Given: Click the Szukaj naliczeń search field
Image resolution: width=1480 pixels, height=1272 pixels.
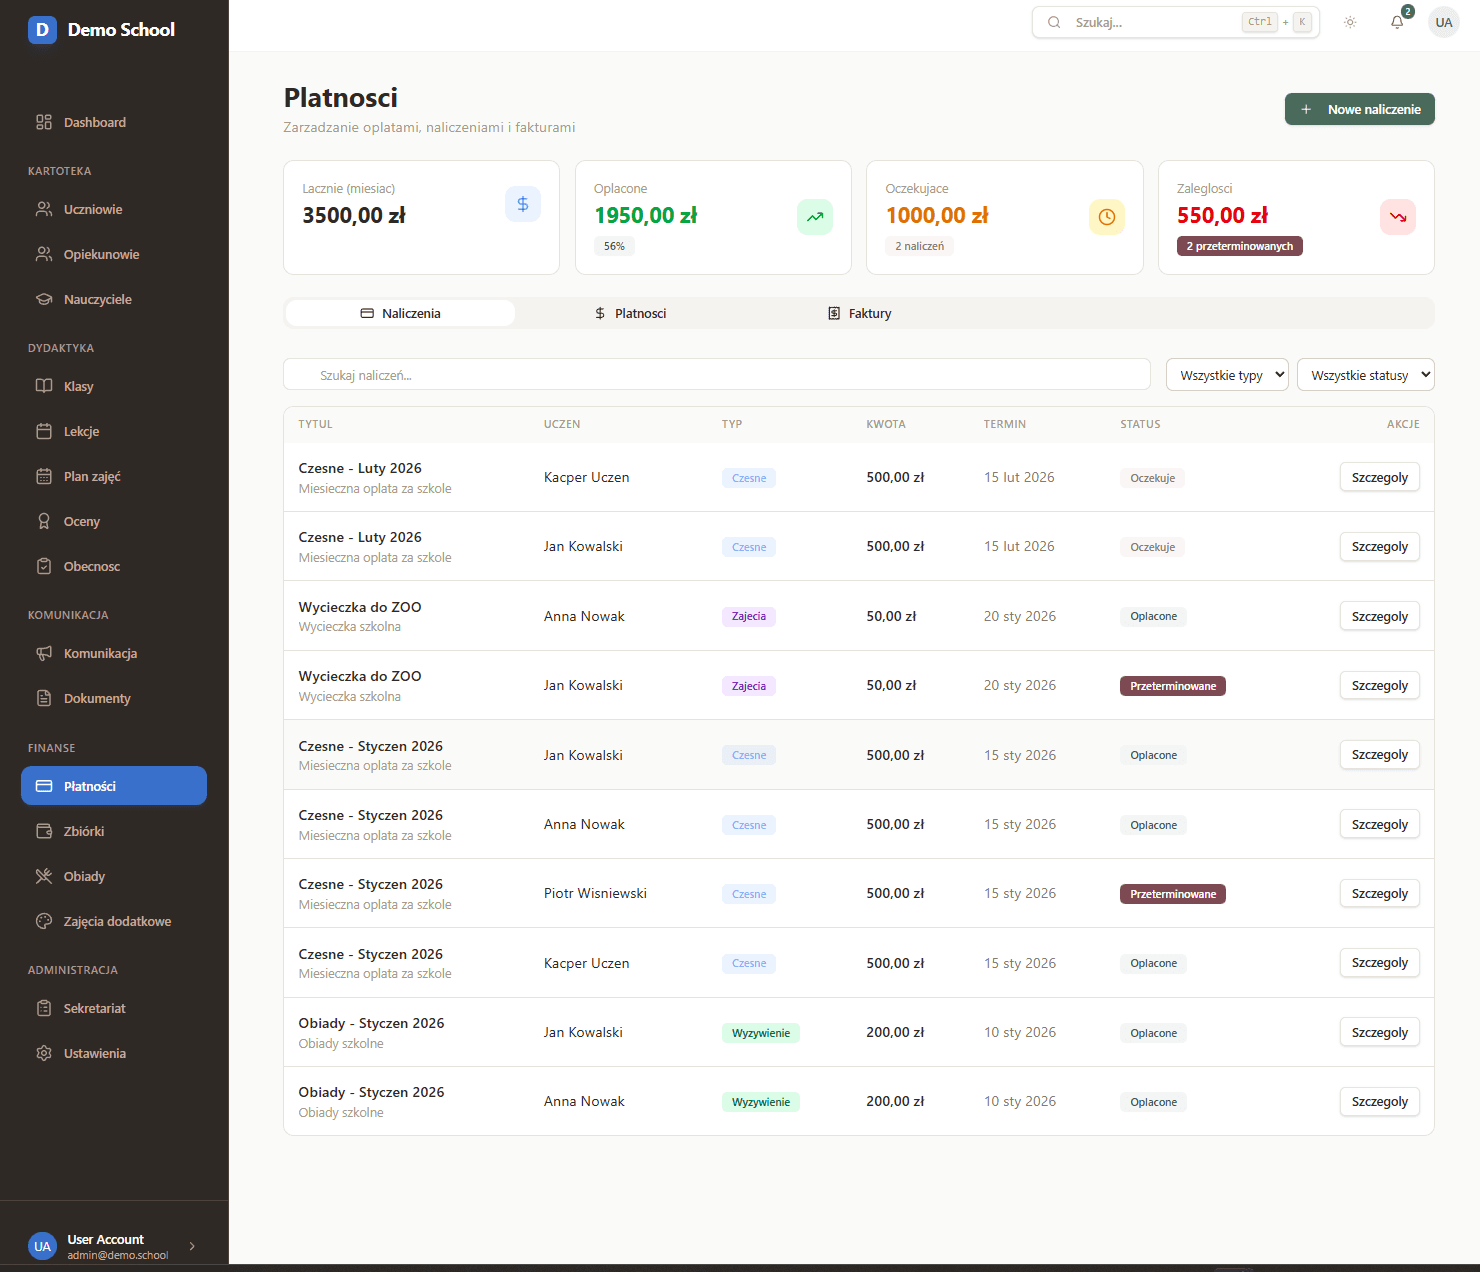Looking at the screenshot, I should (716, 375).
